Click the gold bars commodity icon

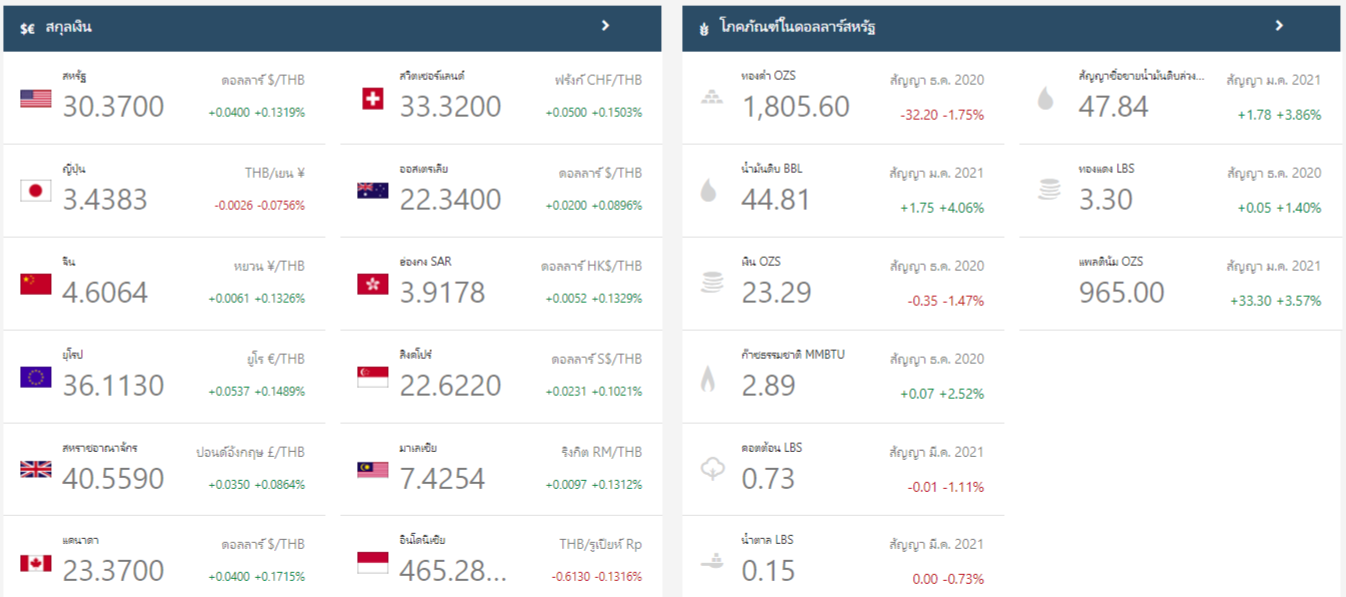[710, 98]
